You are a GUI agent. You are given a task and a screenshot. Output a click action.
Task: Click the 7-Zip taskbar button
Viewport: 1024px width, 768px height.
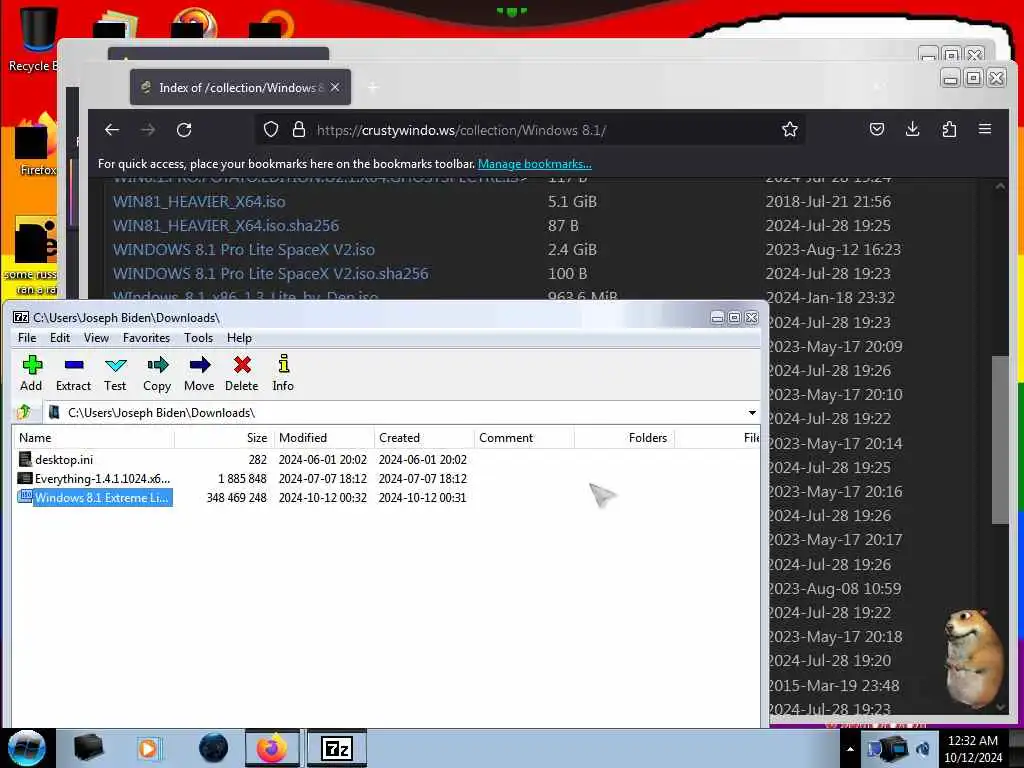pos(337,748)
